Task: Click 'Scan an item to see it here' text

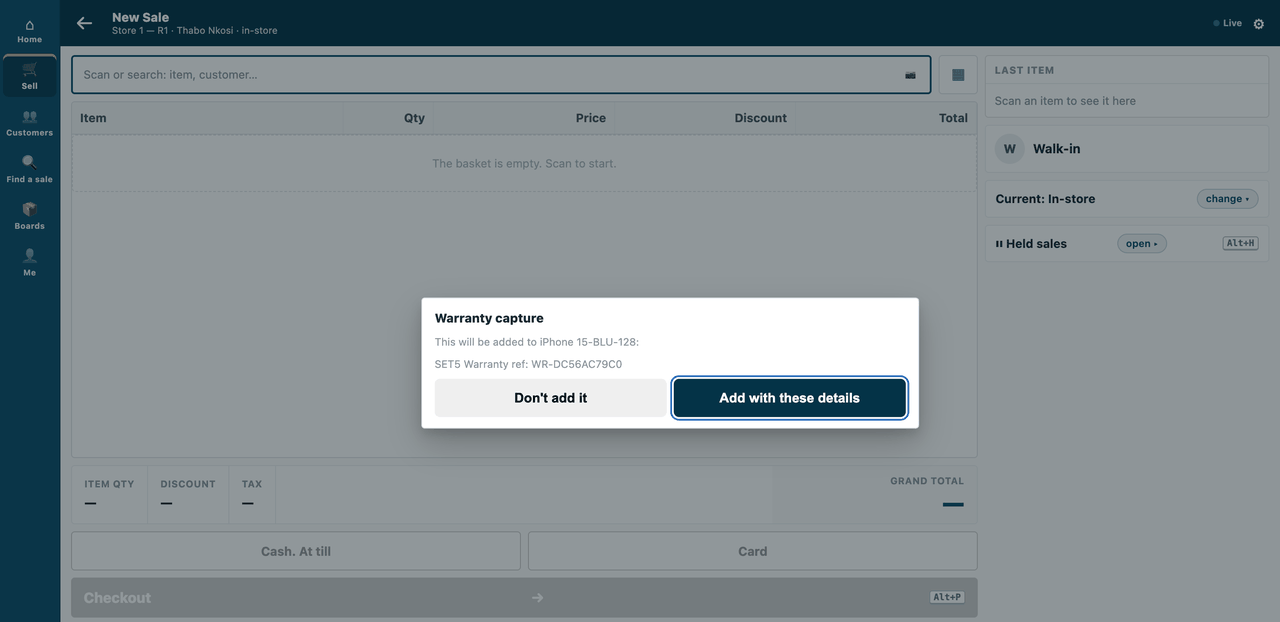Action: coord(1065,101)
